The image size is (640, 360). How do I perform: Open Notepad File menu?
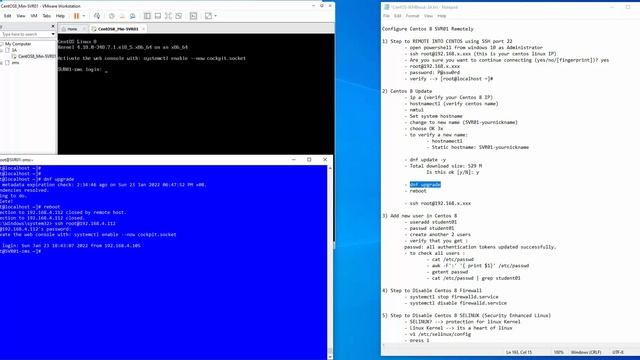click(x=386, y=16)
